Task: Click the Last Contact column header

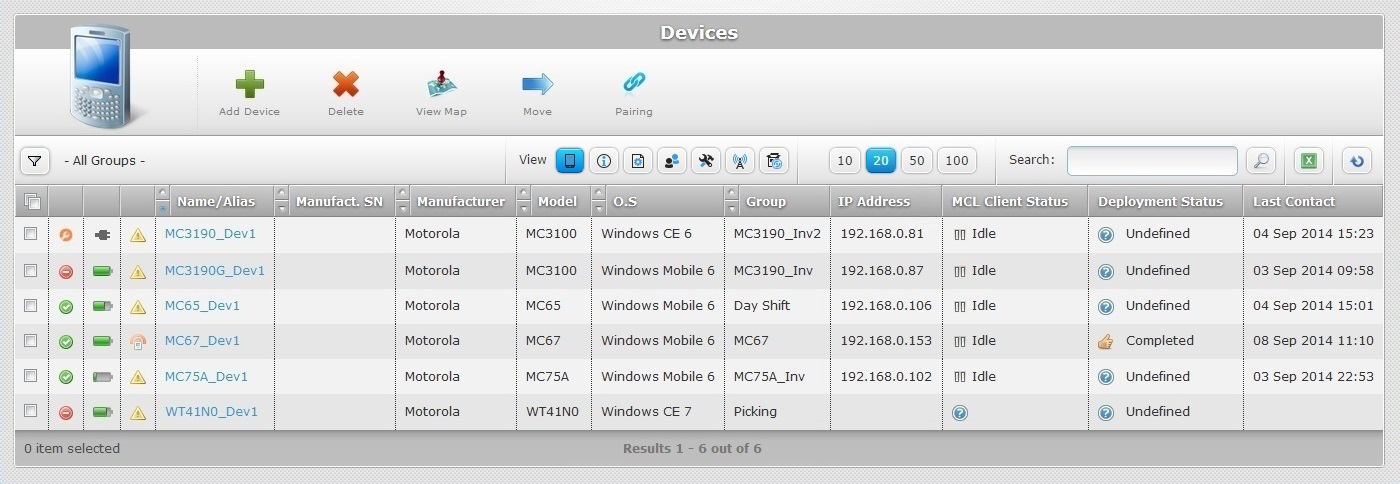Action: [1294, 202]
